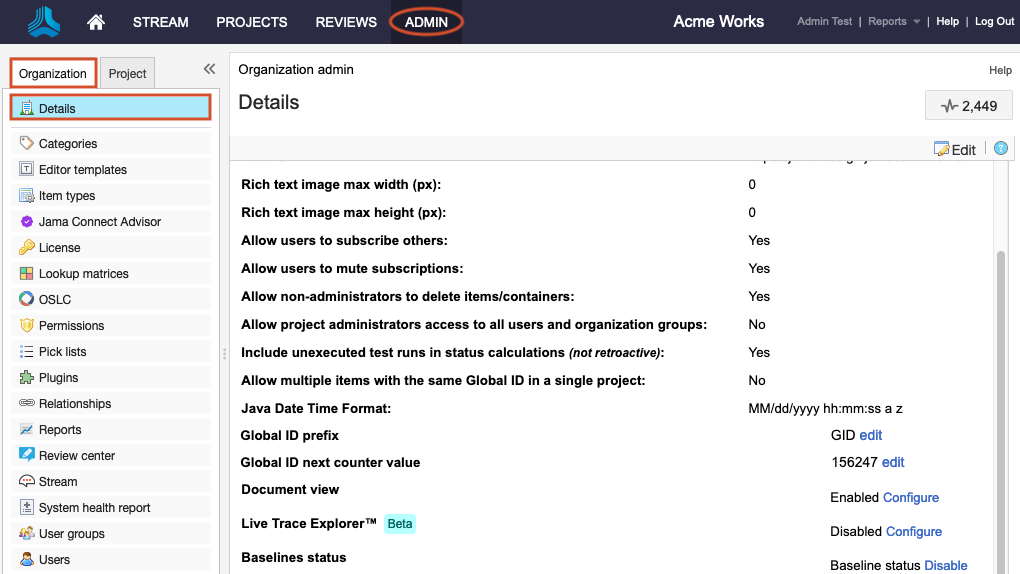The image size is (1020, 574).
Task: Click the Permissions shield icon
Action: coord(27,325)
